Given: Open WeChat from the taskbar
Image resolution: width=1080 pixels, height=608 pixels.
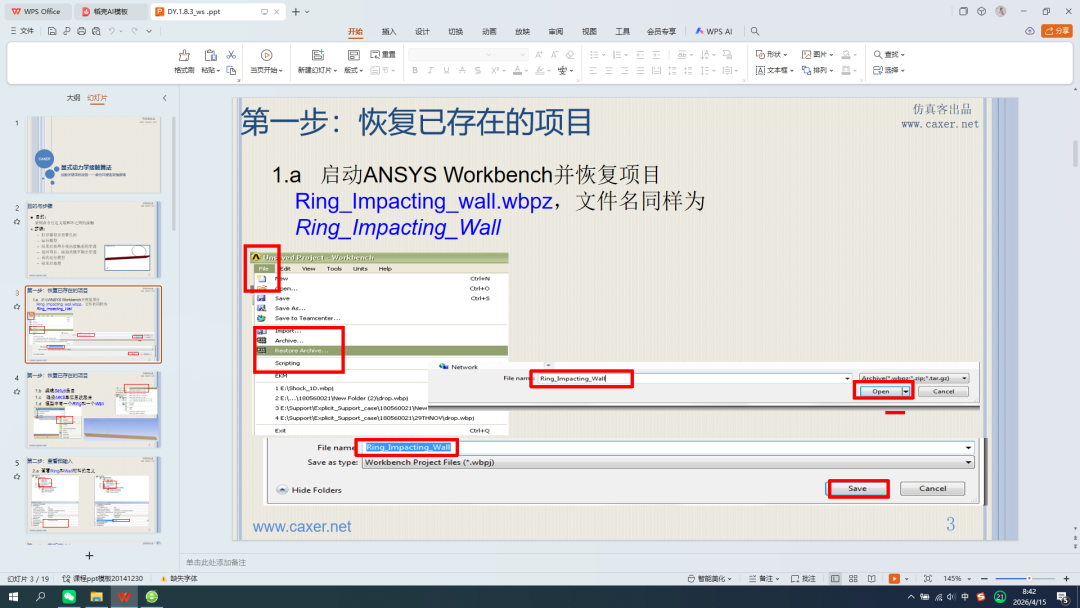Looking at the screenshot, I should pyautogui.click(x=69, y=597).
